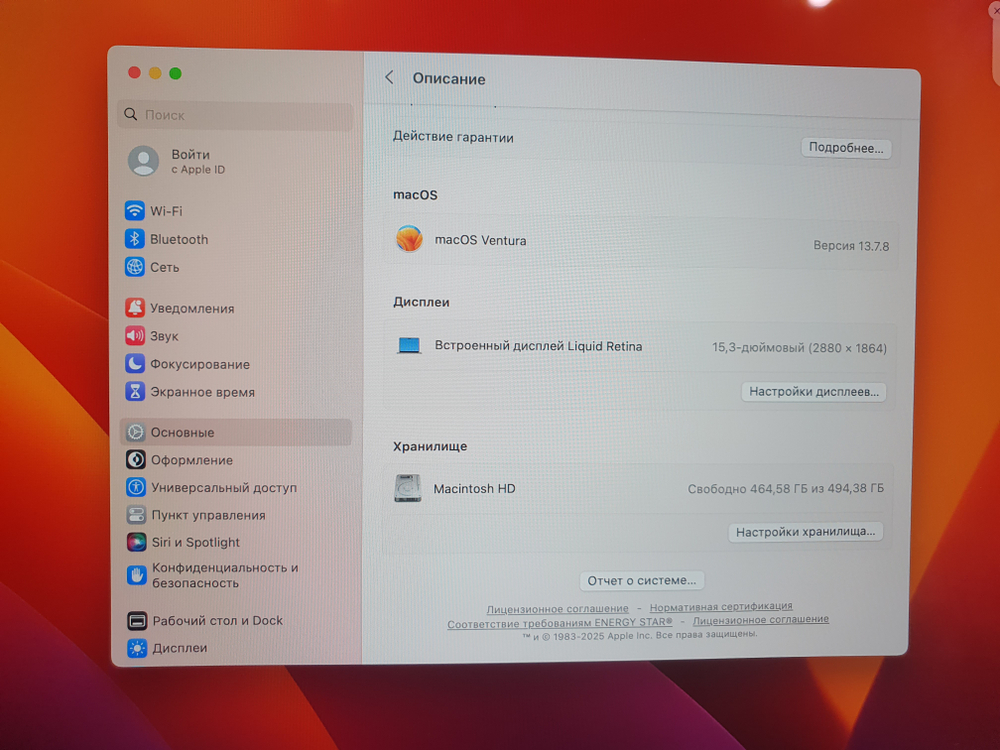Click the red close window button
Screen dimensions: 1000x750
134,72
